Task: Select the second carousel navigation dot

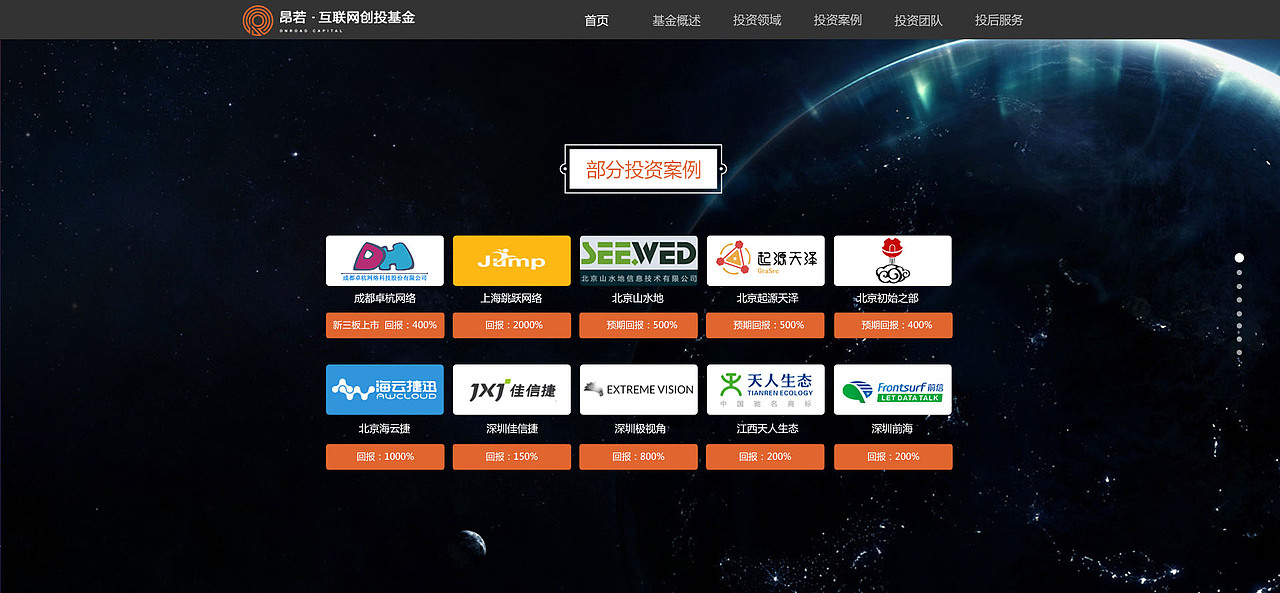Action: (x=1239, y=272)
